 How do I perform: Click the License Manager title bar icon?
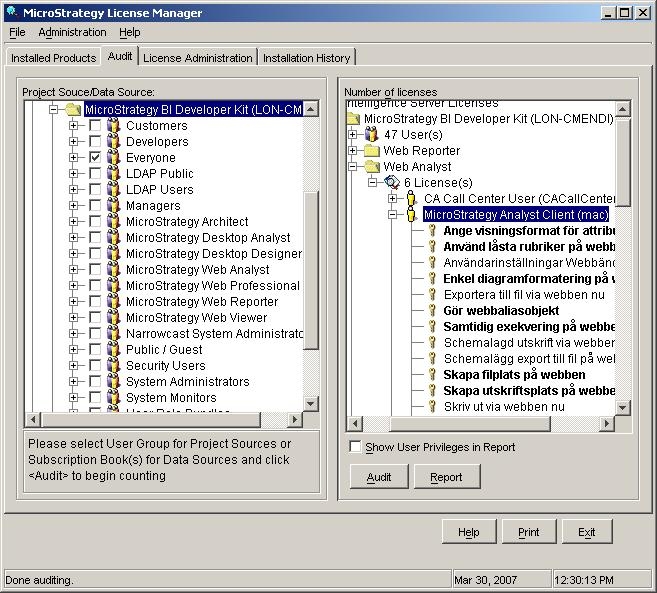[12, 12]
